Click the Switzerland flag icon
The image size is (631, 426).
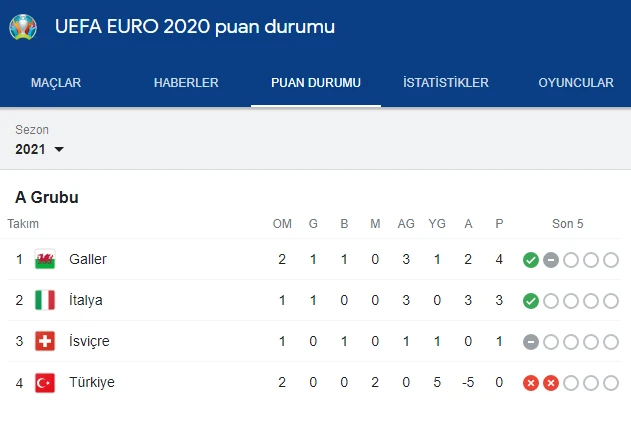(x=45, y=341)
